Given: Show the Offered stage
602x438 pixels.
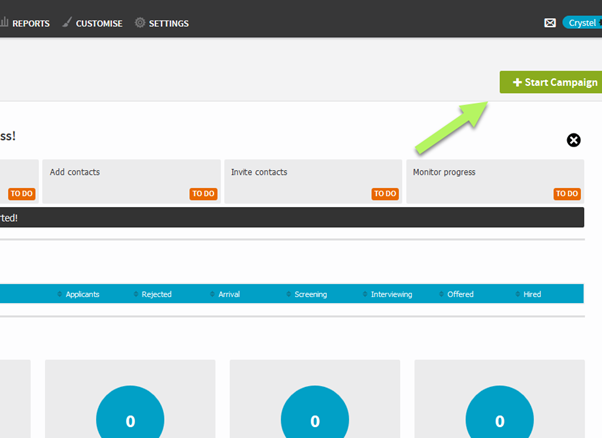Looking at the screenshot, I should [x=460, y=295].
